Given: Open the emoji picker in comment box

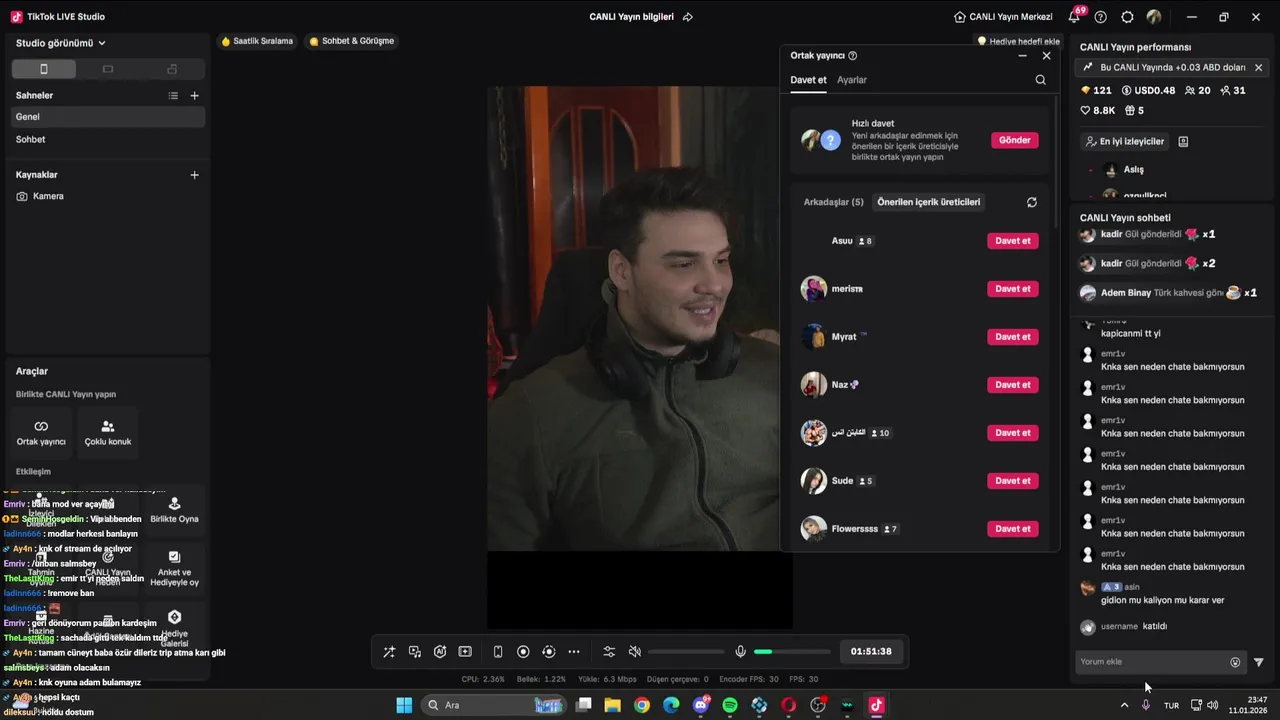Looking at the screenshot, I should (x=1235, y=662).
